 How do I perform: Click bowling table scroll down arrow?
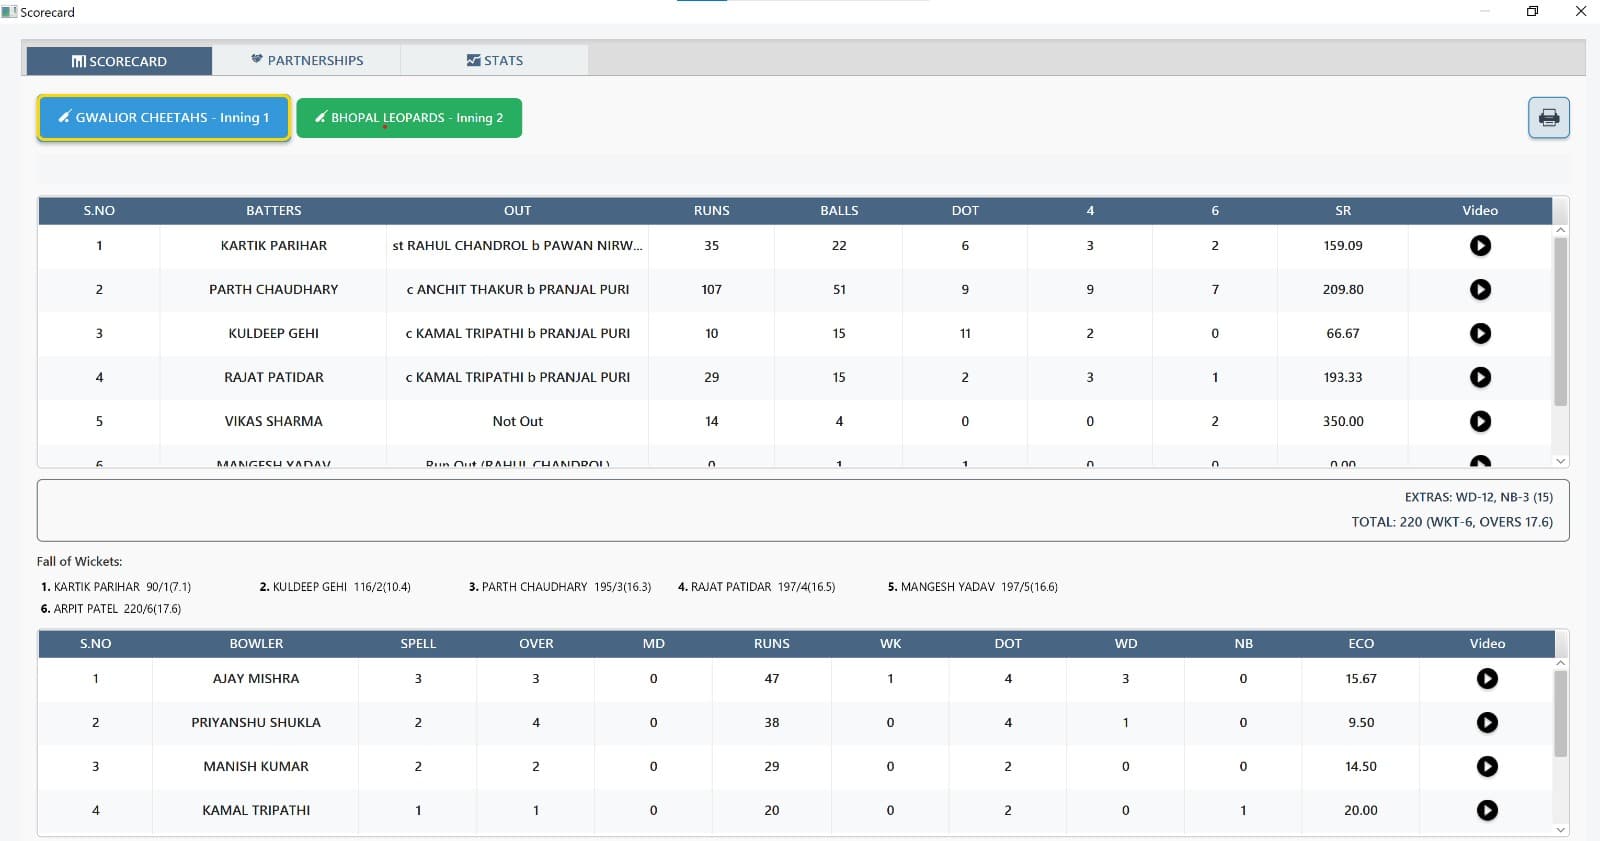click(1560, 830)
